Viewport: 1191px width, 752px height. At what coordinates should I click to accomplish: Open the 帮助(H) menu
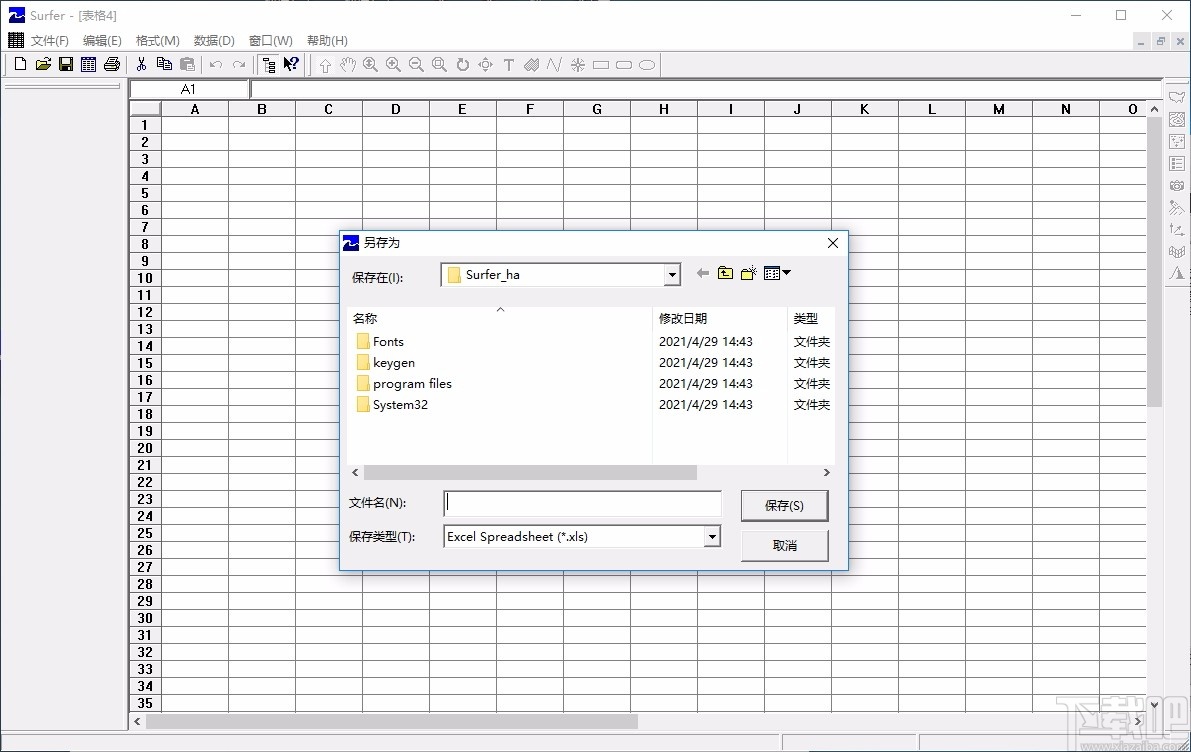[x=327, y=41]
